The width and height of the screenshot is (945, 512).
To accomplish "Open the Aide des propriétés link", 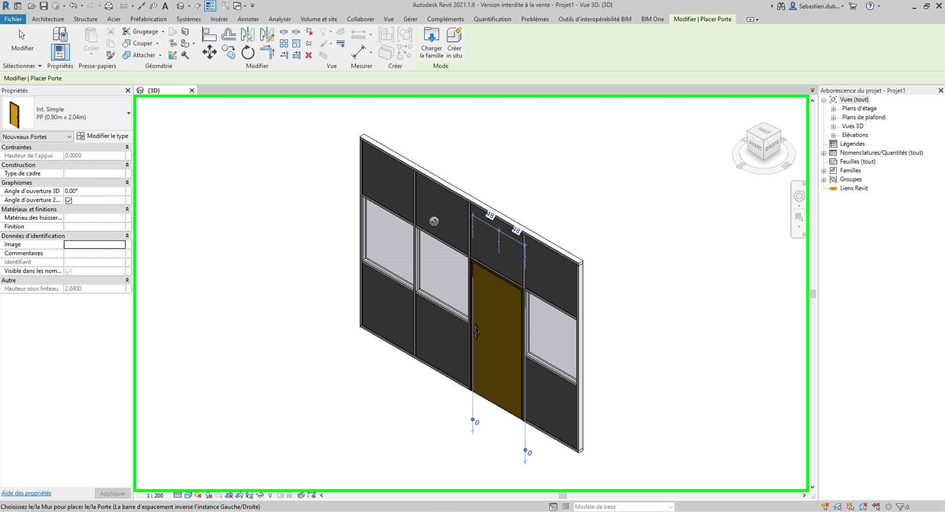I will [26, 493].
